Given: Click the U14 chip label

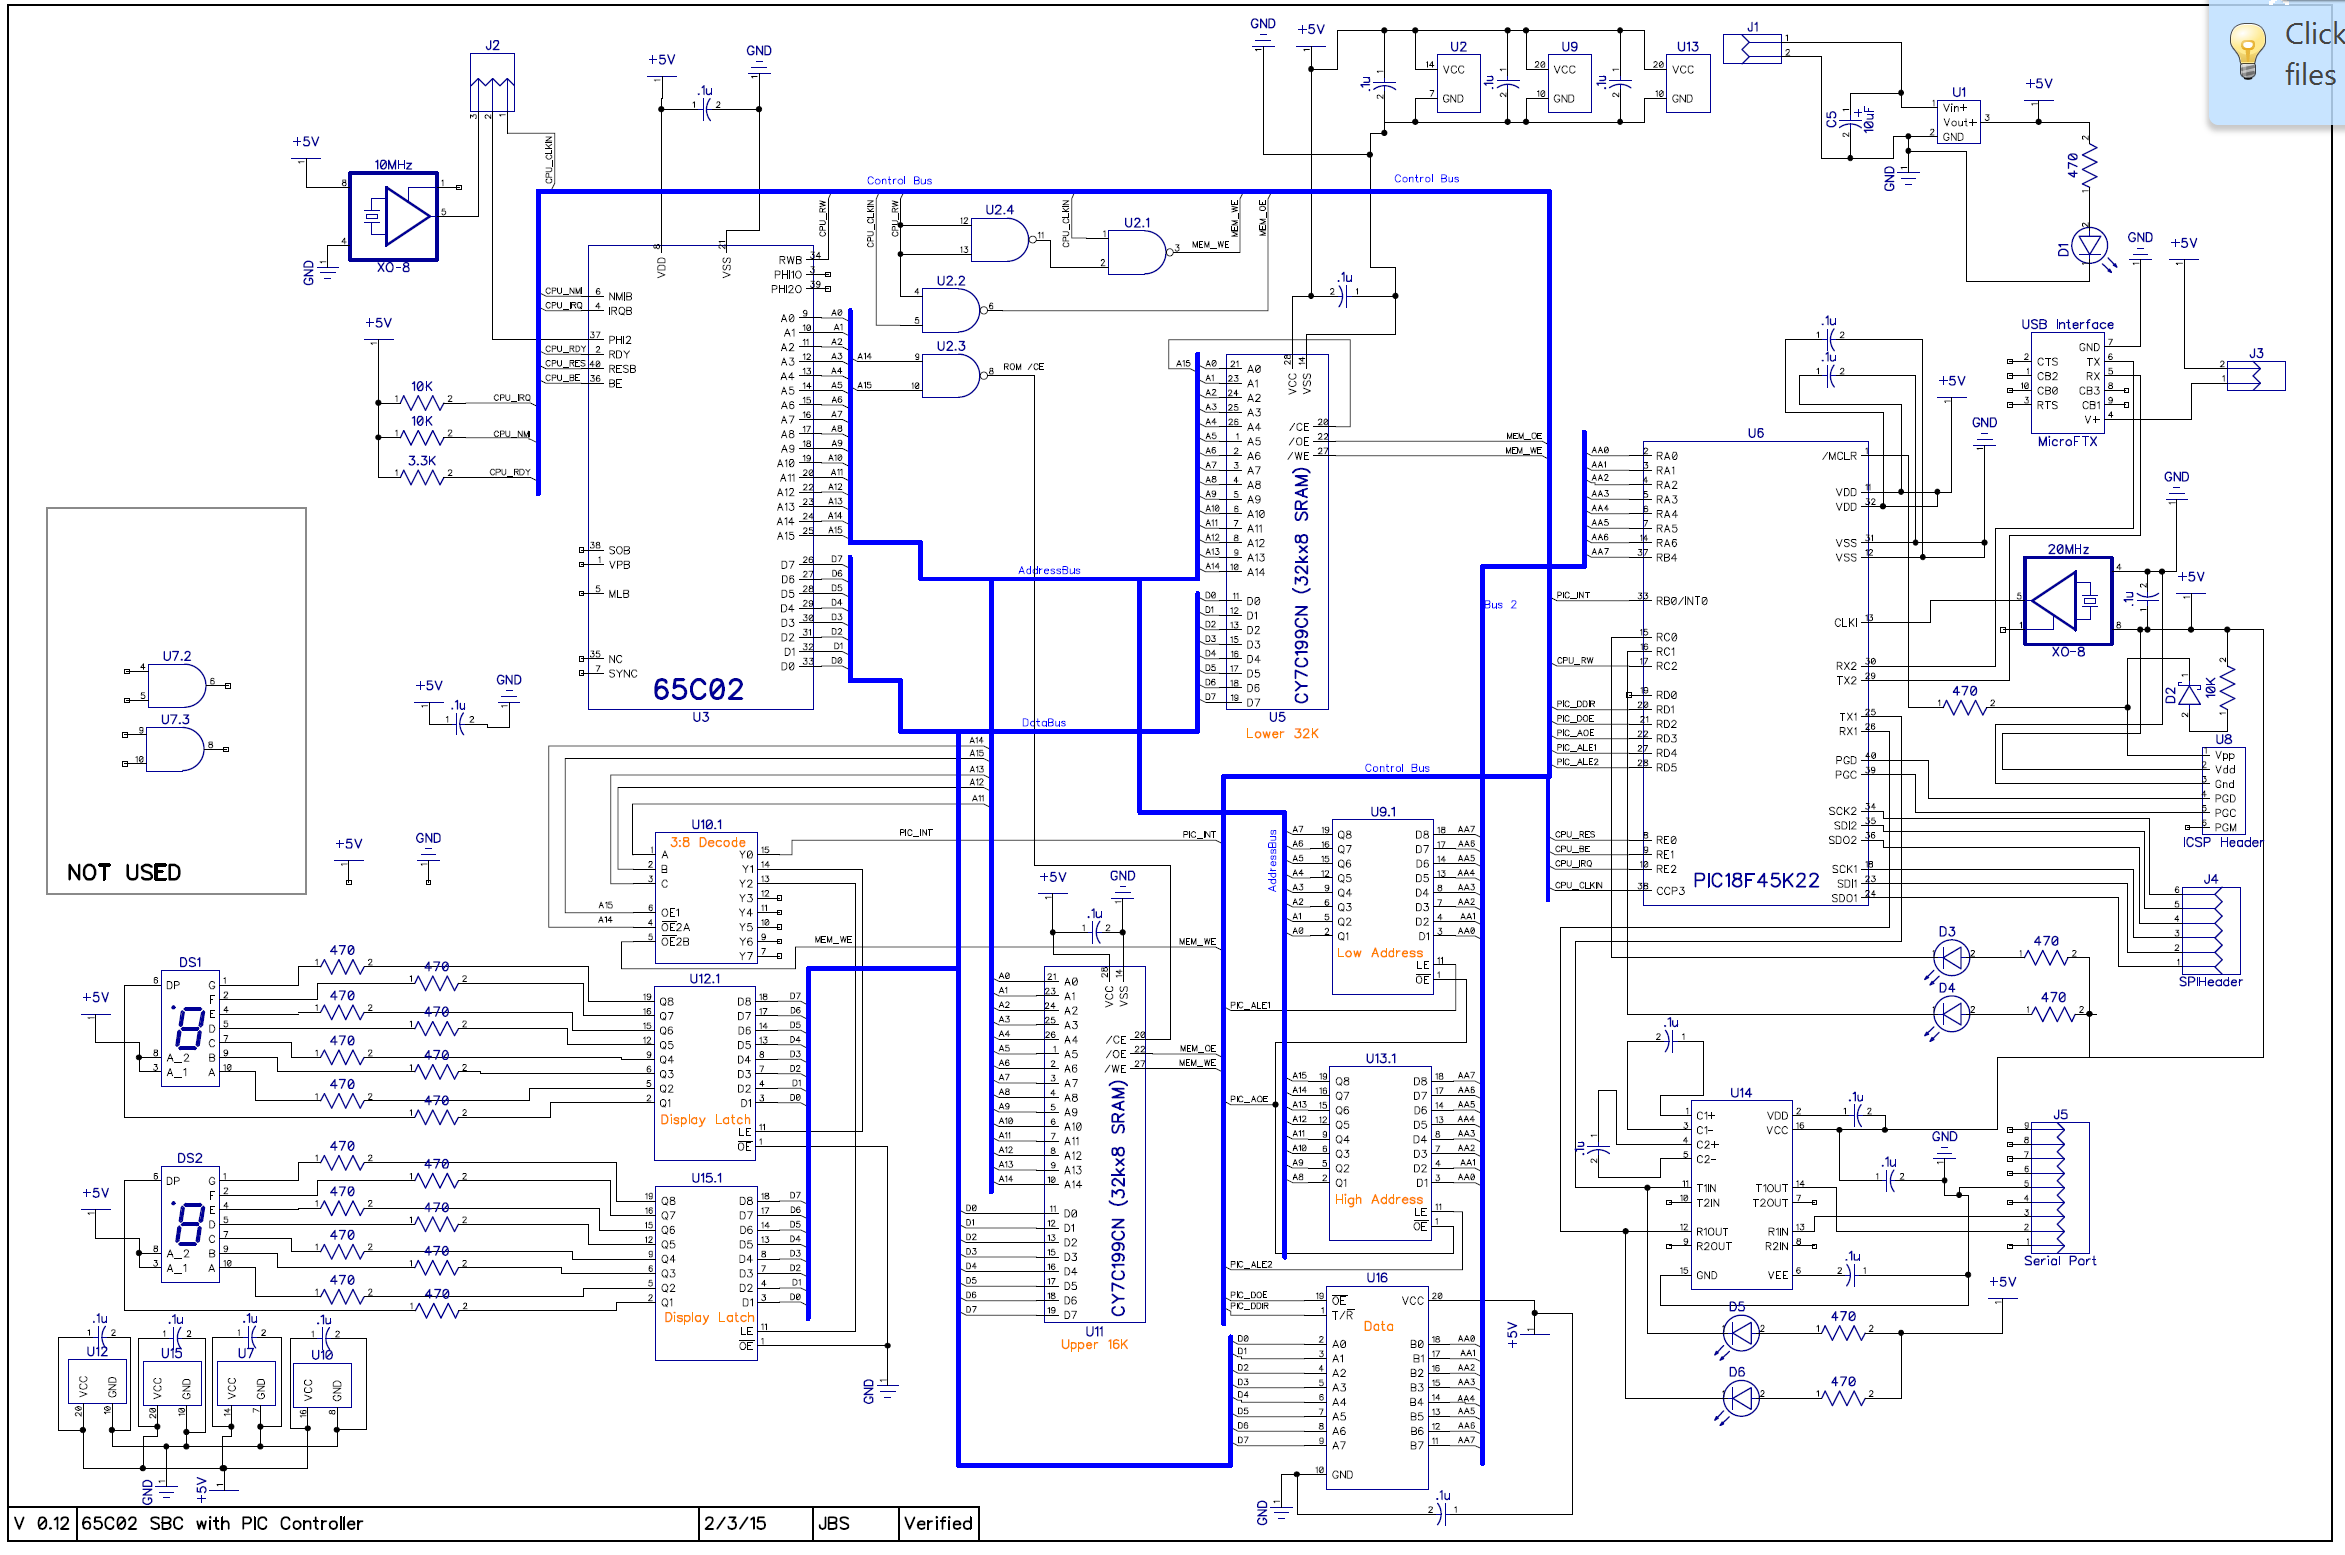Looking at the screenshot, I should point(1741,1093).
